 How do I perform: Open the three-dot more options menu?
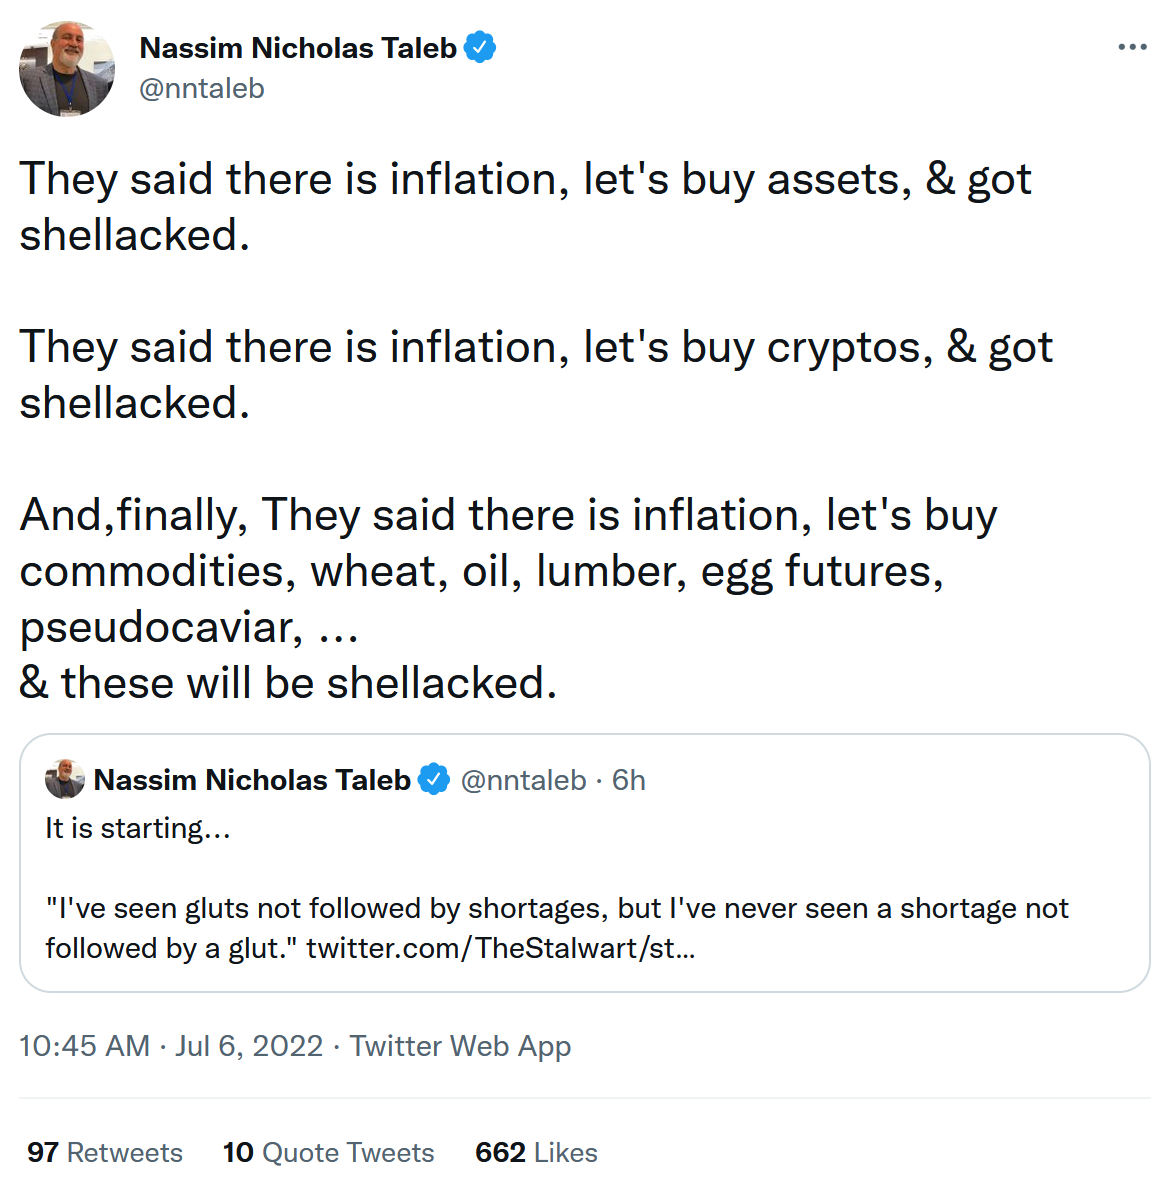coord(1132,47)
